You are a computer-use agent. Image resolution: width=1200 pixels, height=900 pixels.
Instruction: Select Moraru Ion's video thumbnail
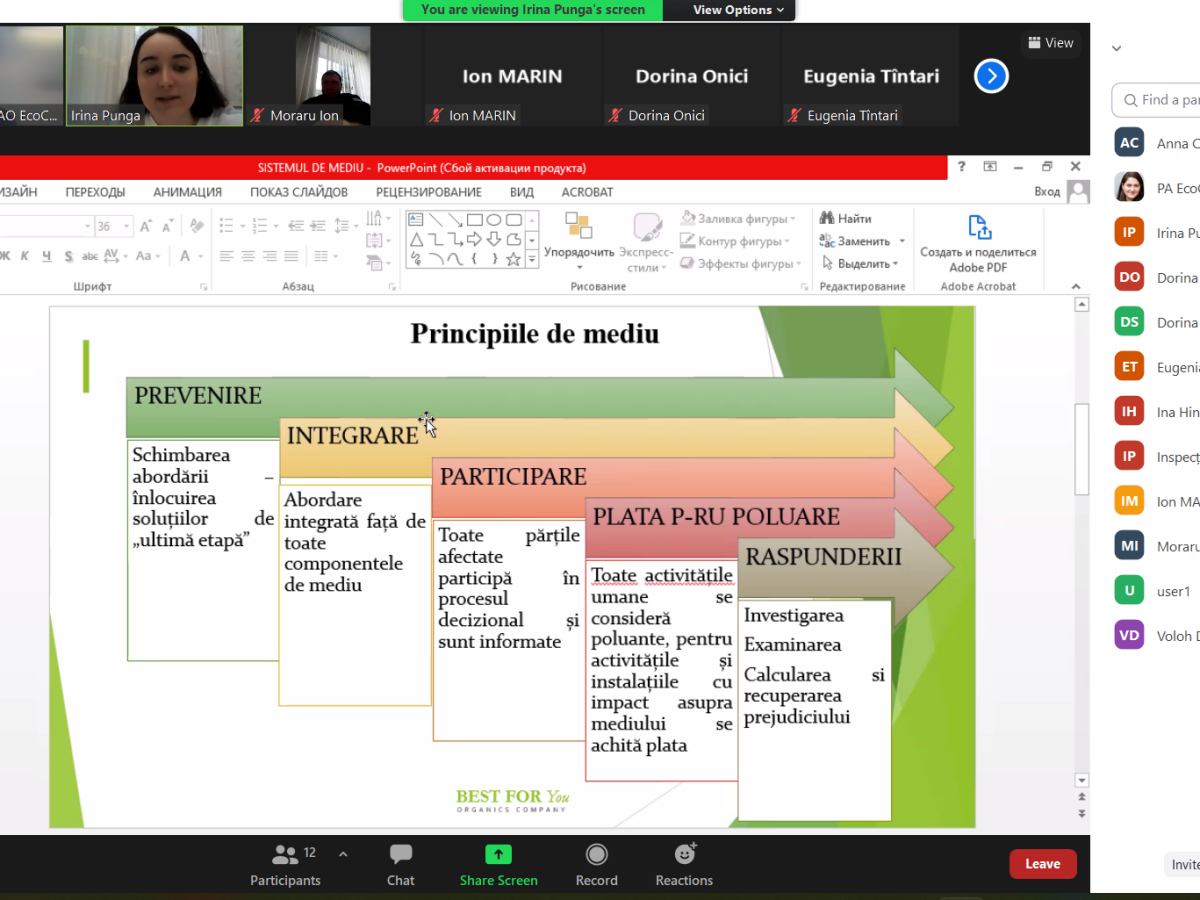[x=308, y=75]
